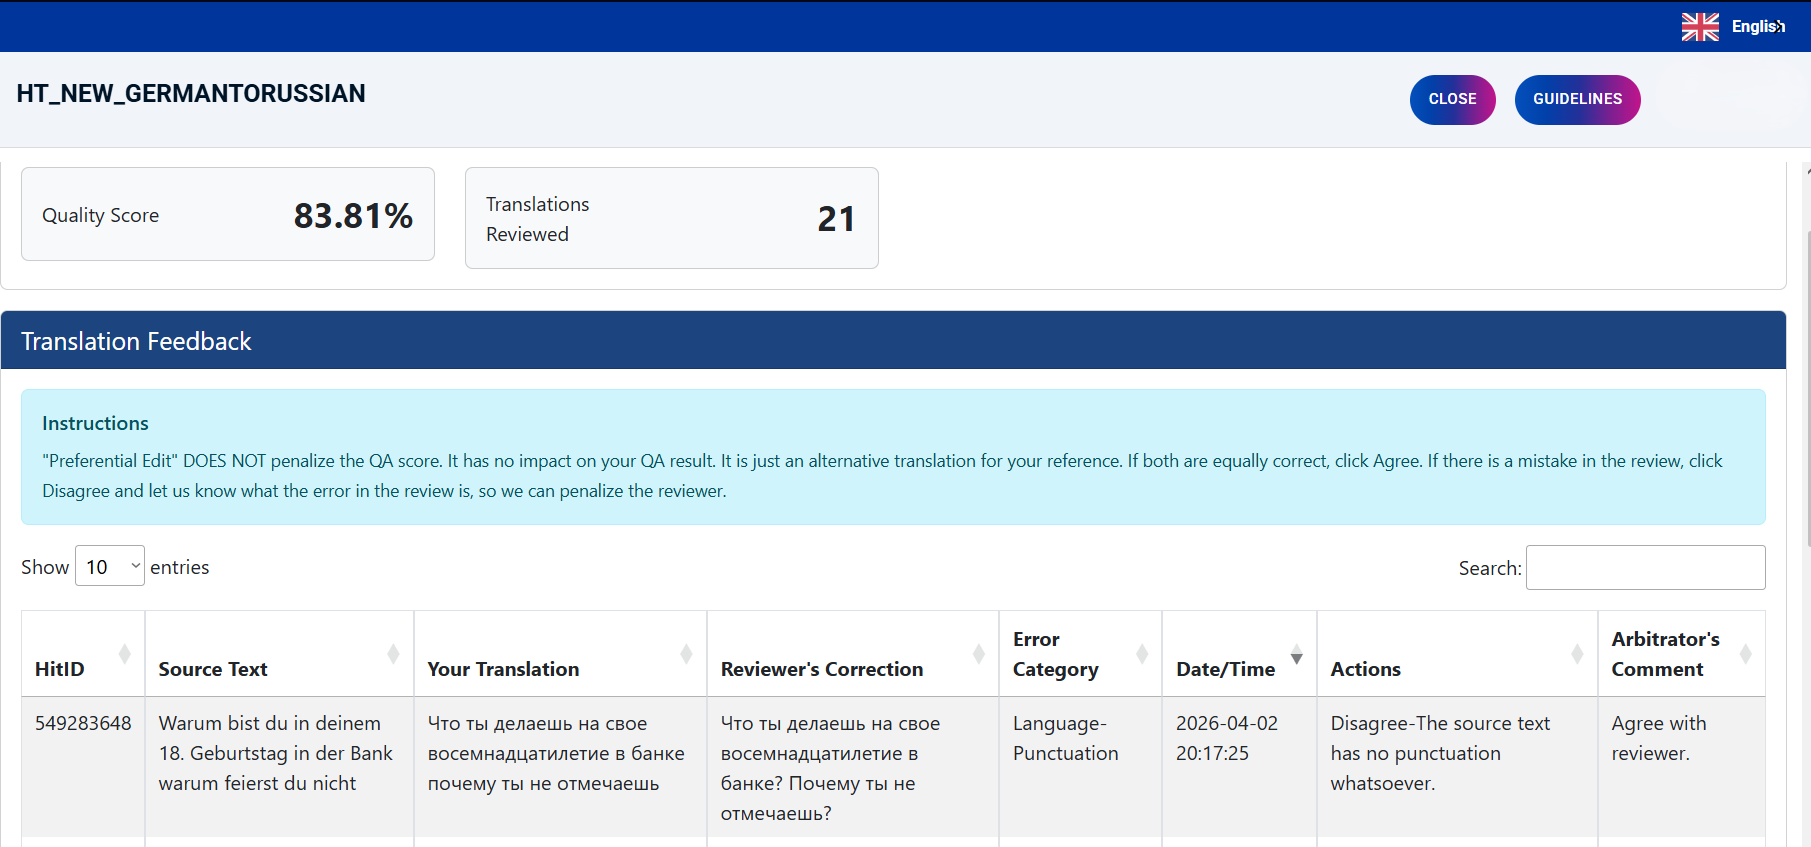Open the English language selector
This screenshot has height=847, width=1811.
pos(1757,27)
